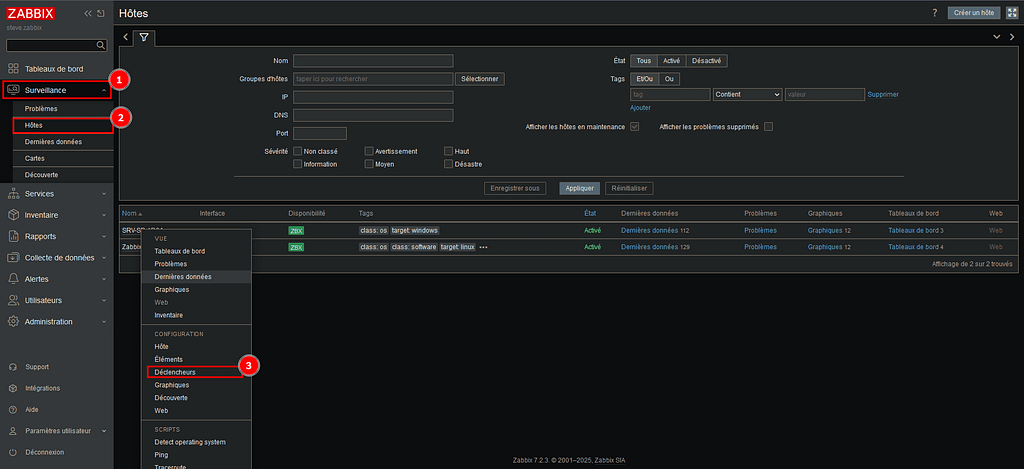Select Déclencheurs in the context menu
This screenshot has width=1024, height=469.
pyautogui.click(x=175, y=372)
